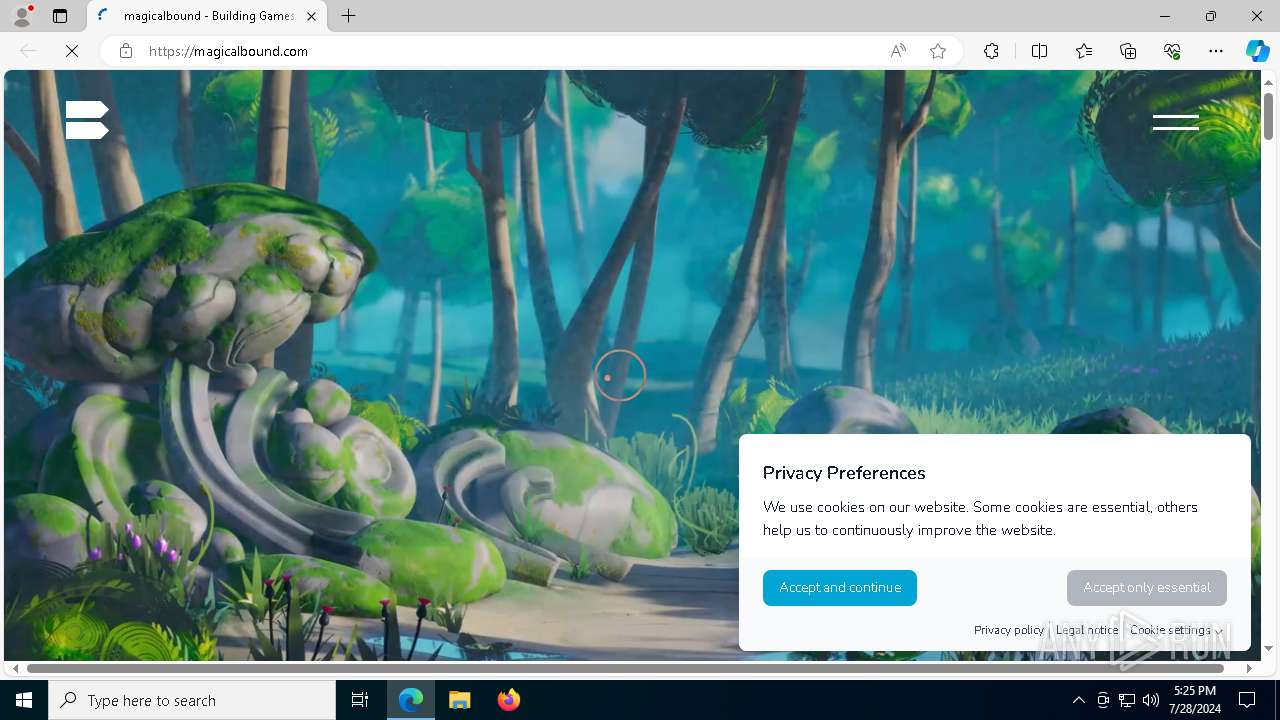The image size is (1280, 720).
Task: Open the notification center
Action: (1248, 700)
